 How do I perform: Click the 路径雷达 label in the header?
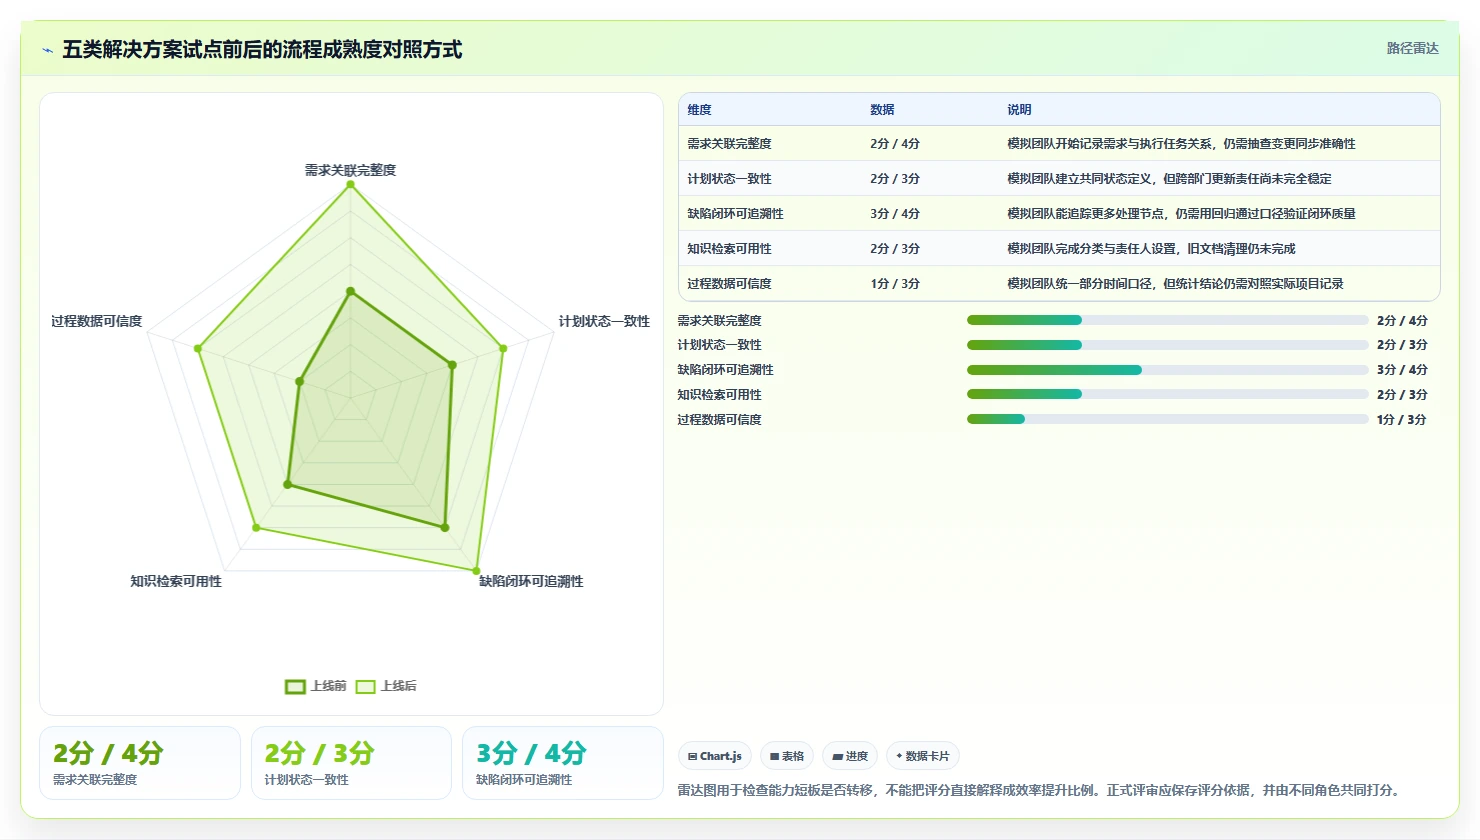point(1412,48)
